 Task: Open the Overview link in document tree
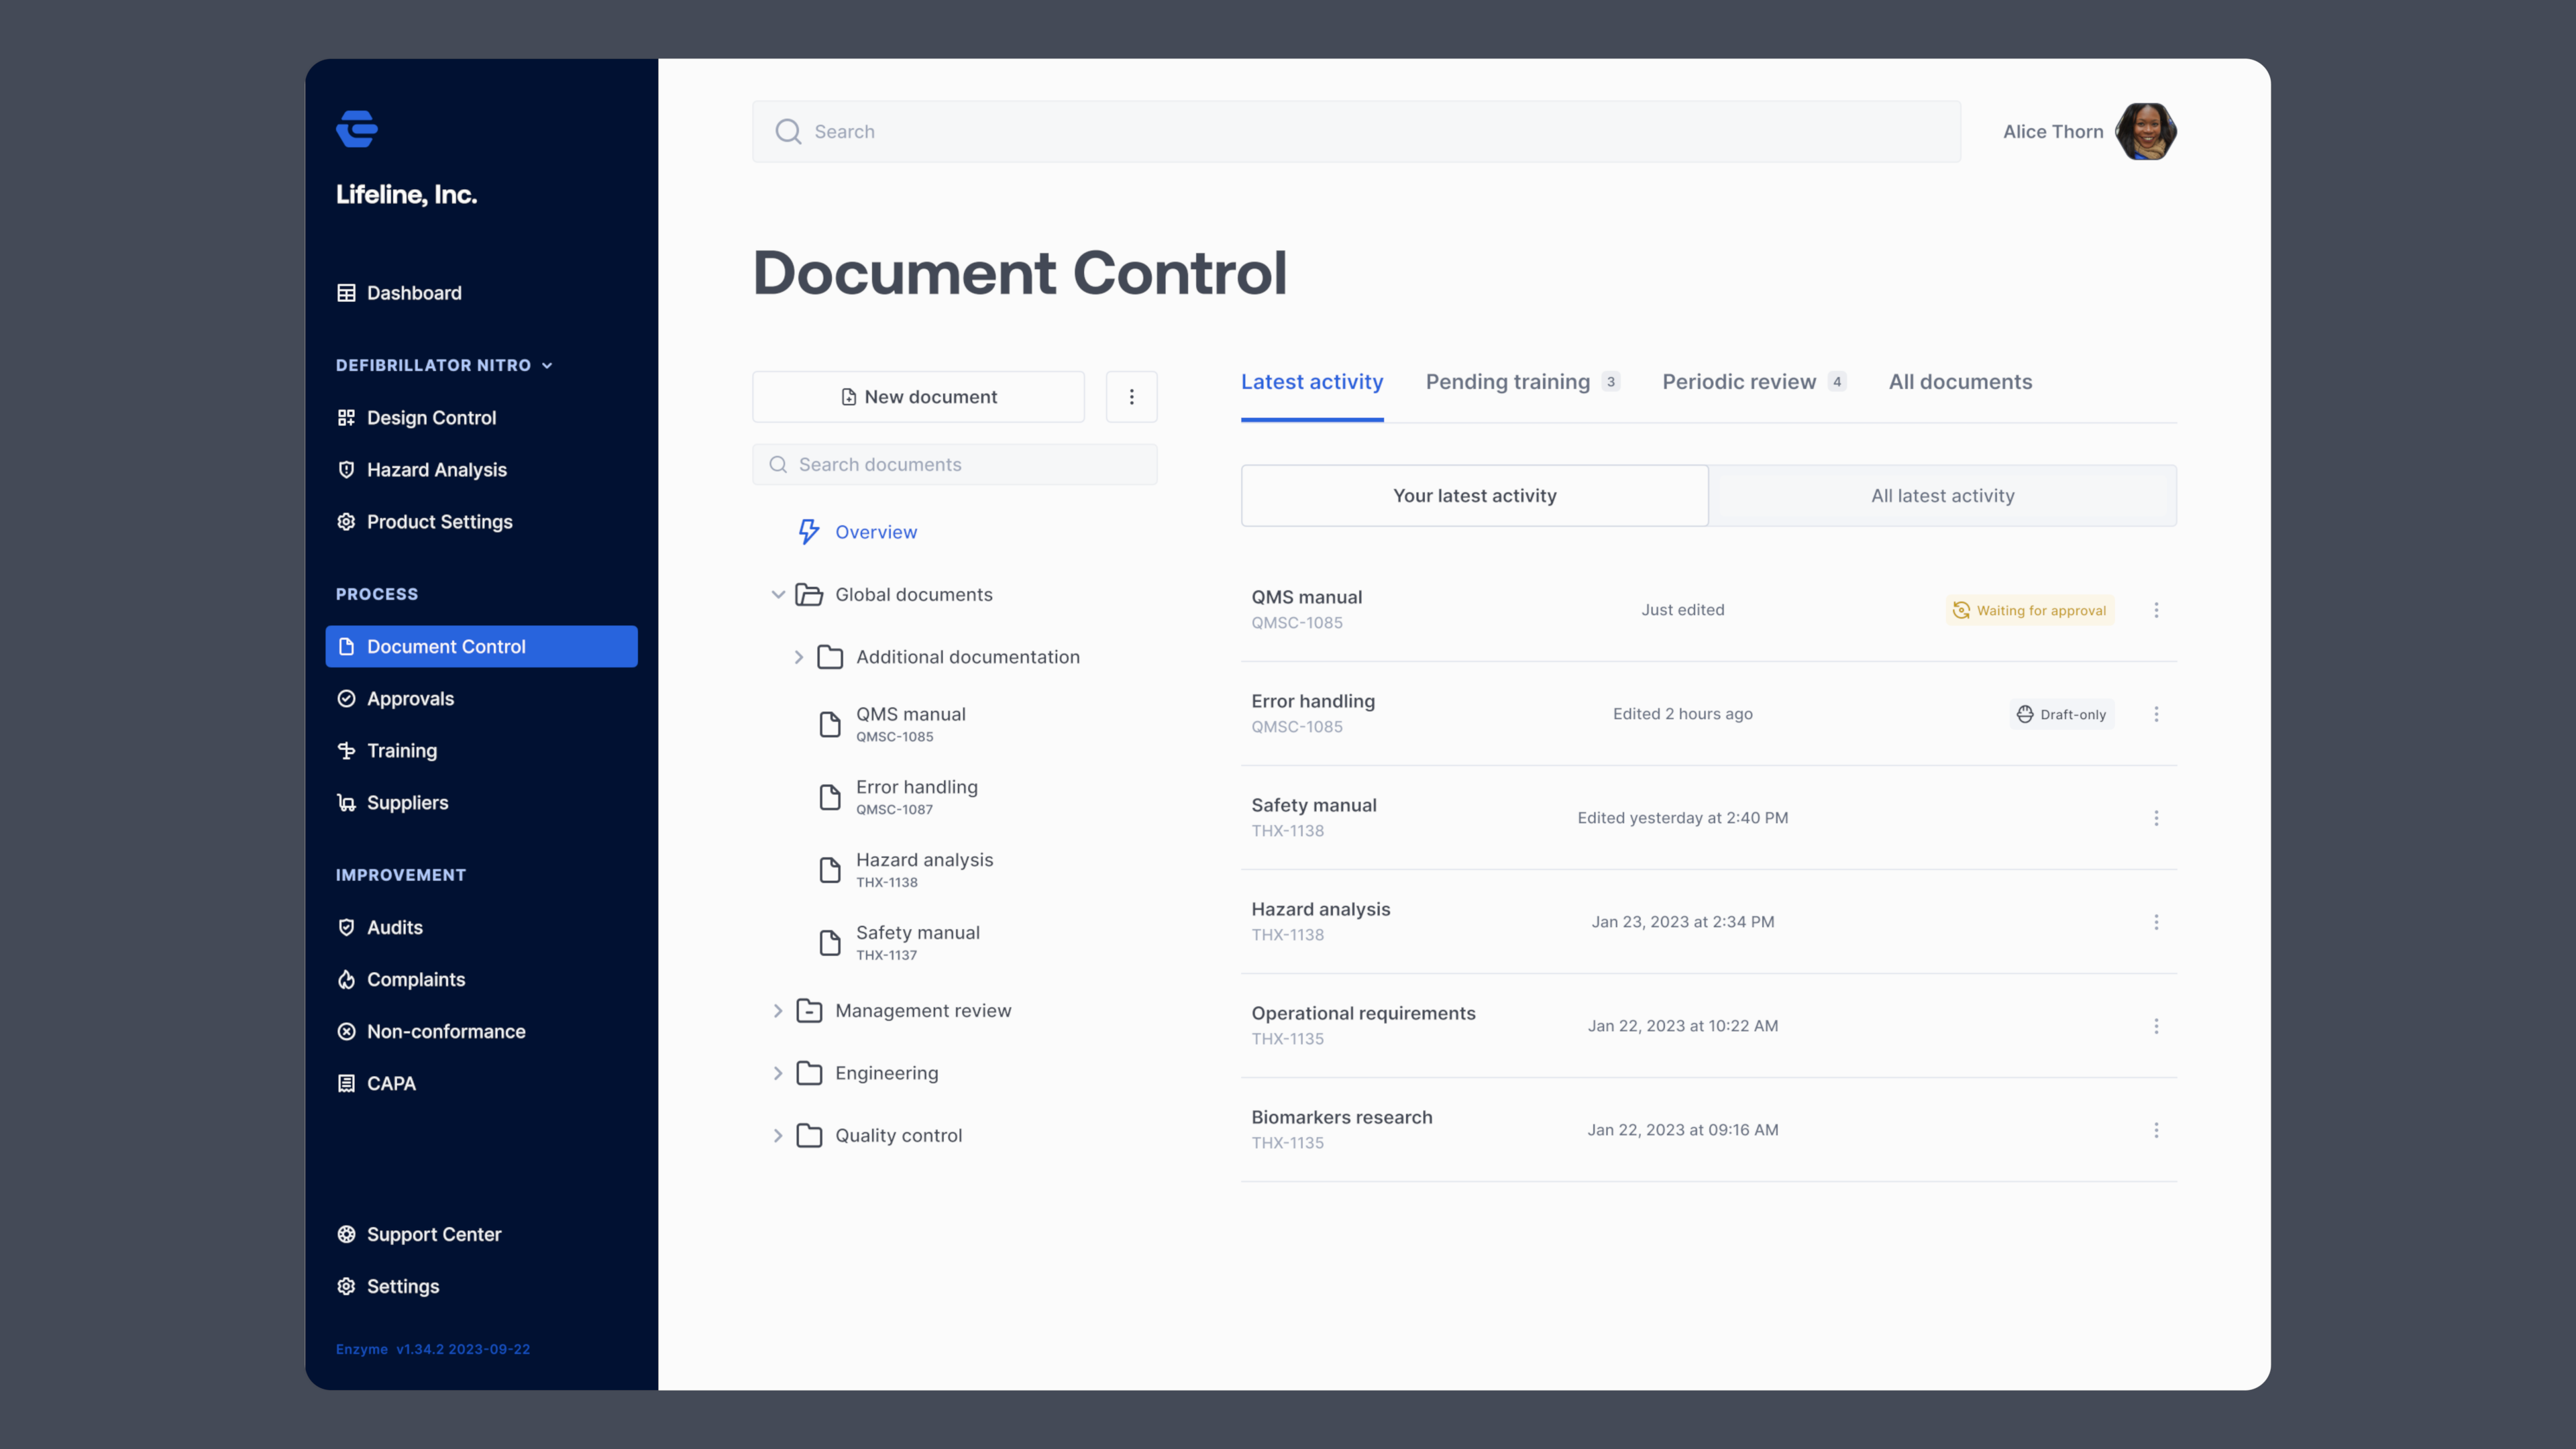(876, 532)
